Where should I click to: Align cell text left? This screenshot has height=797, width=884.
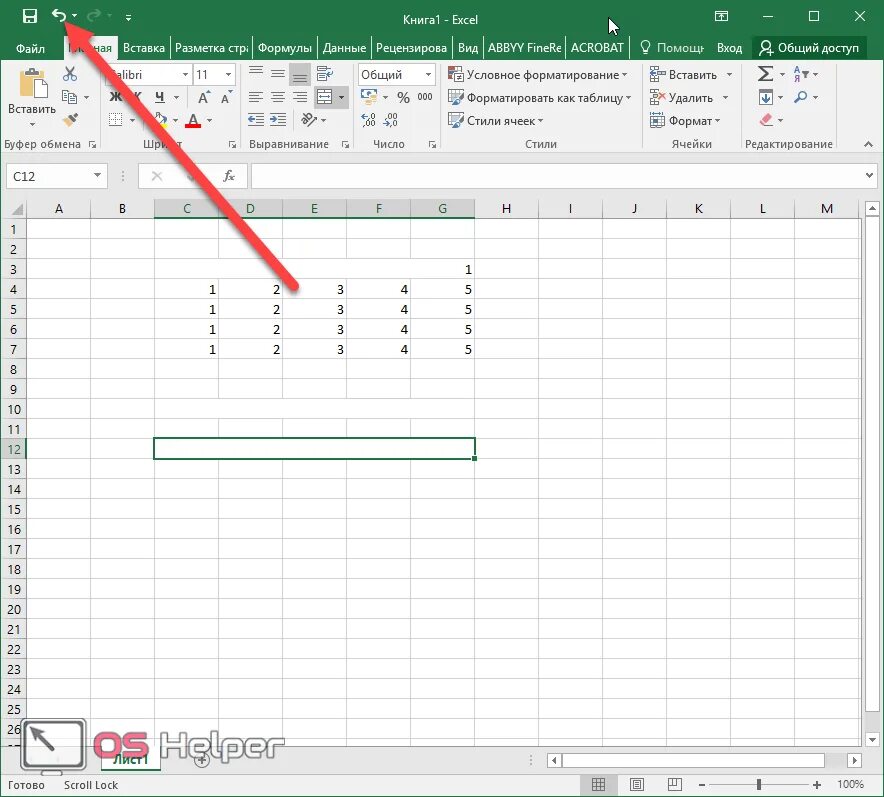click(256, 97)
